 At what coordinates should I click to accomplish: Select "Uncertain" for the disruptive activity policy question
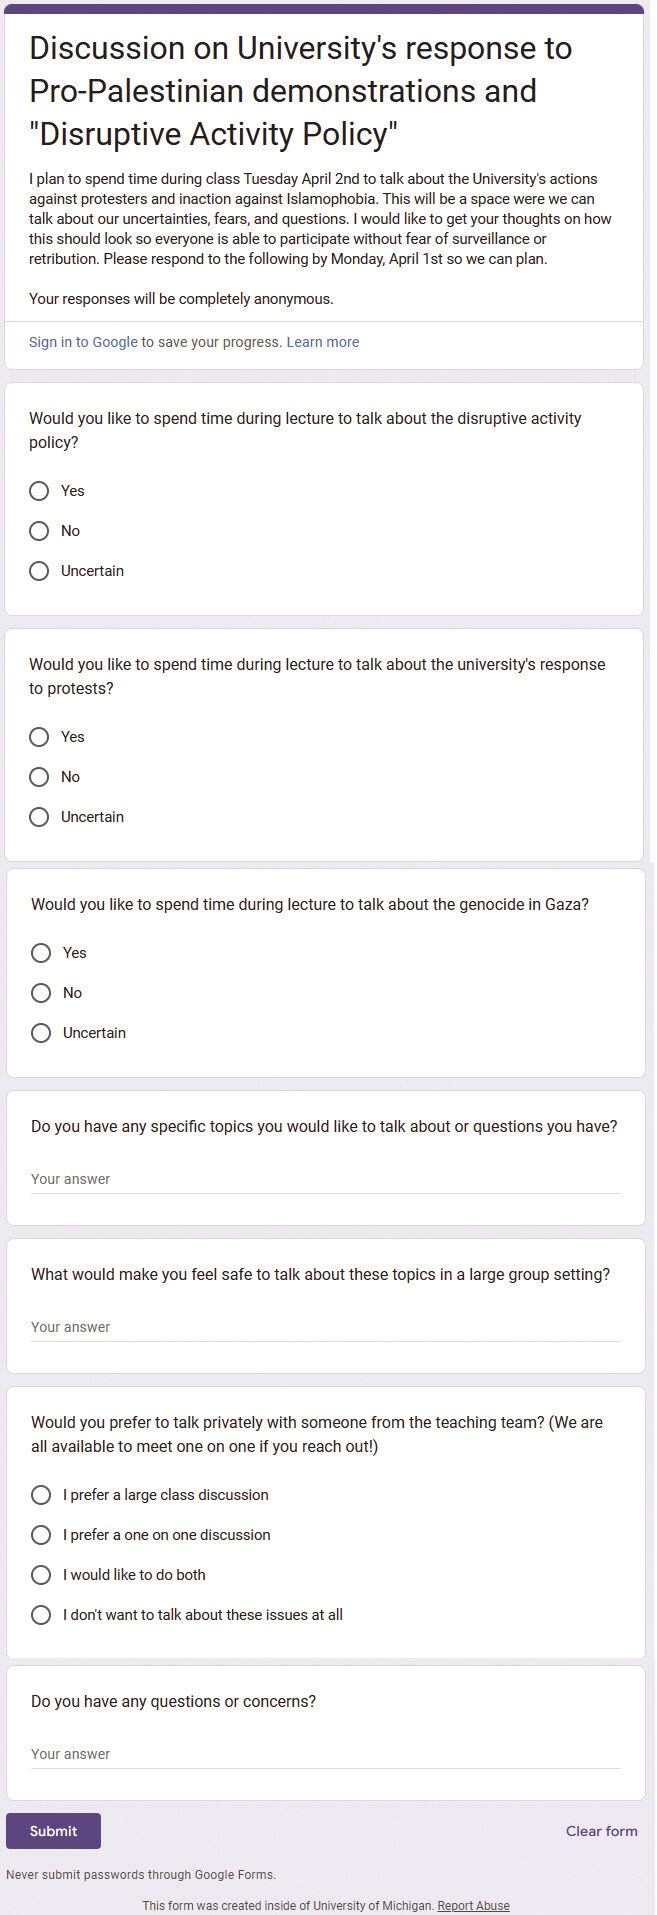[39, 571]
